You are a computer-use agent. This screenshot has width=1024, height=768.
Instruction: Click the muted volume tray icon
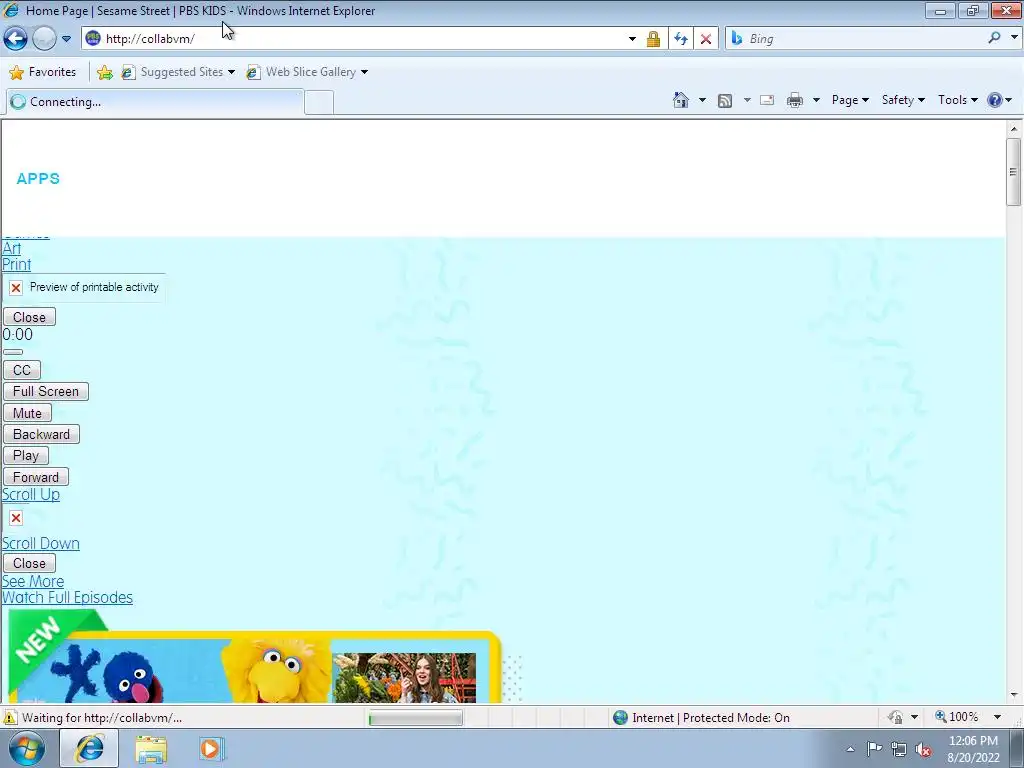(x=923, y=750)
